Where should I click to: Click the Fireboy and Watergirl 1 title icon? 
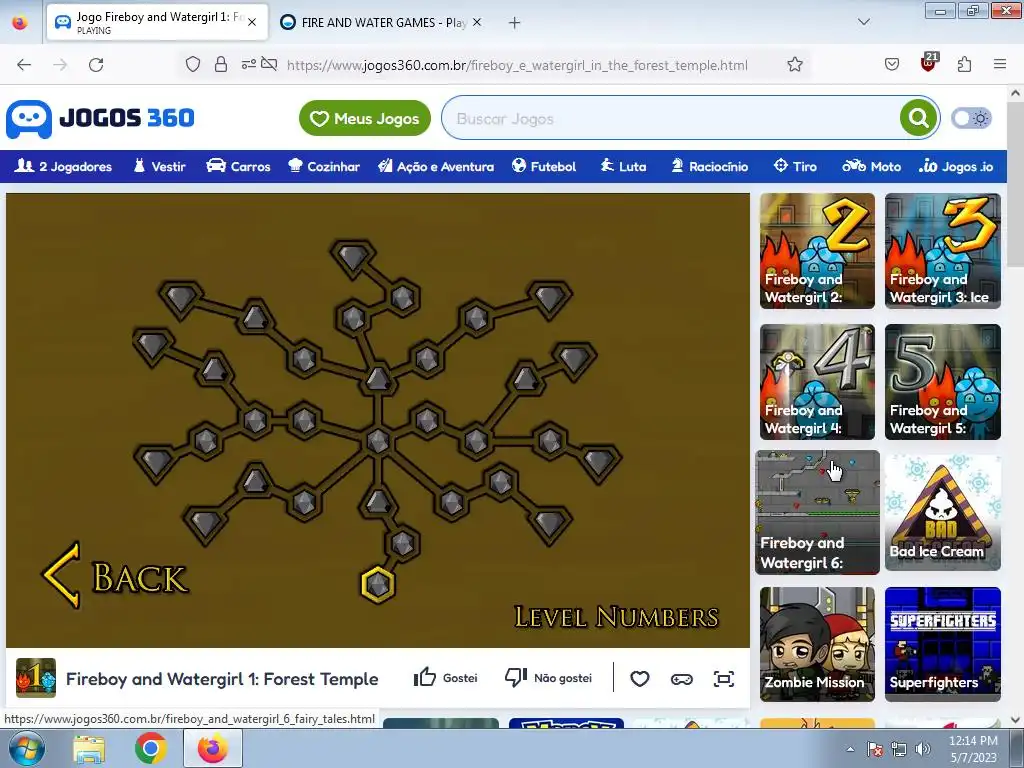pos(36,679)
